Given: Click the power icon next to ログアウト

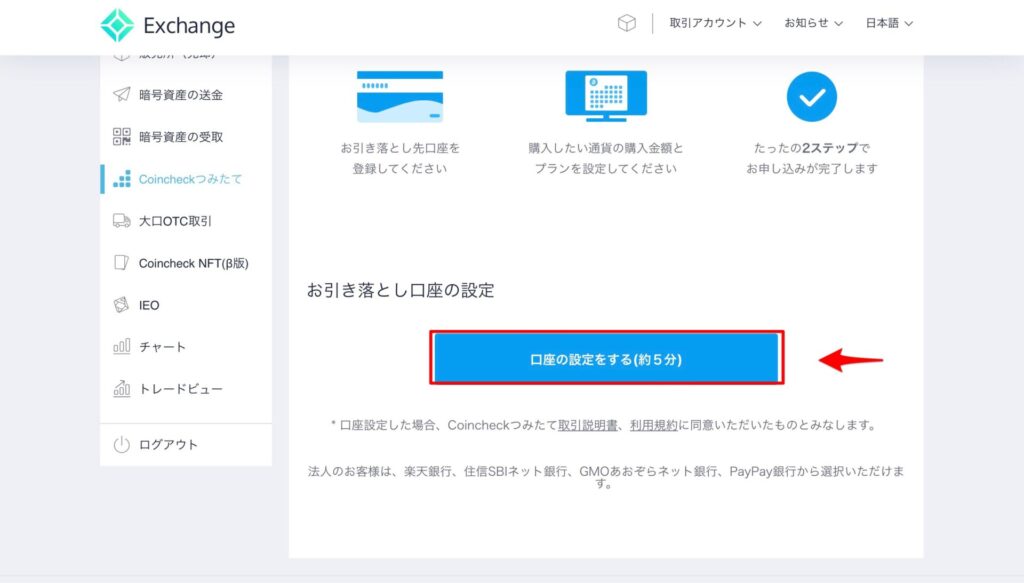Looking at the screenshot, I should coord(121,445).
